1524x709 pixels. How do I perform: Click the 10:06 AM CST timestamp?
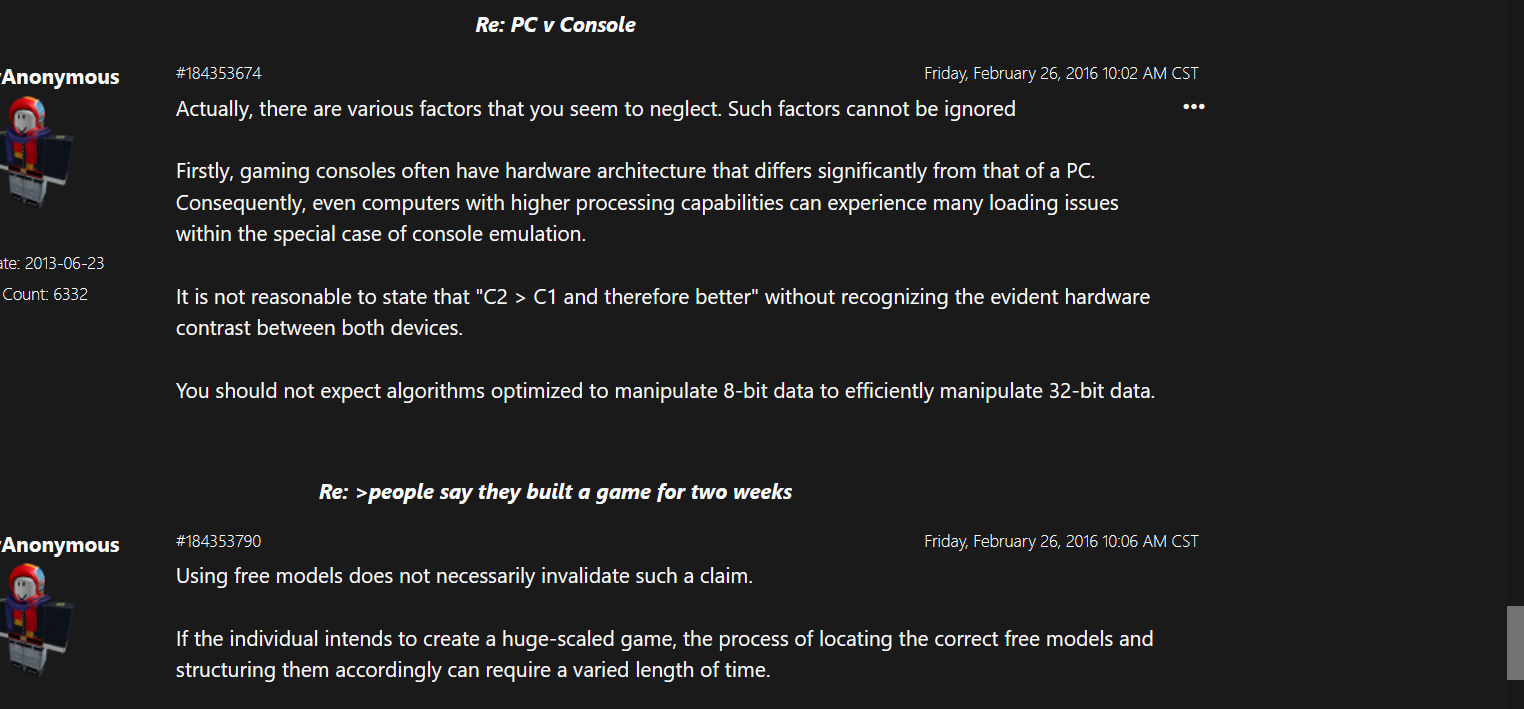tap(1061, 541)
